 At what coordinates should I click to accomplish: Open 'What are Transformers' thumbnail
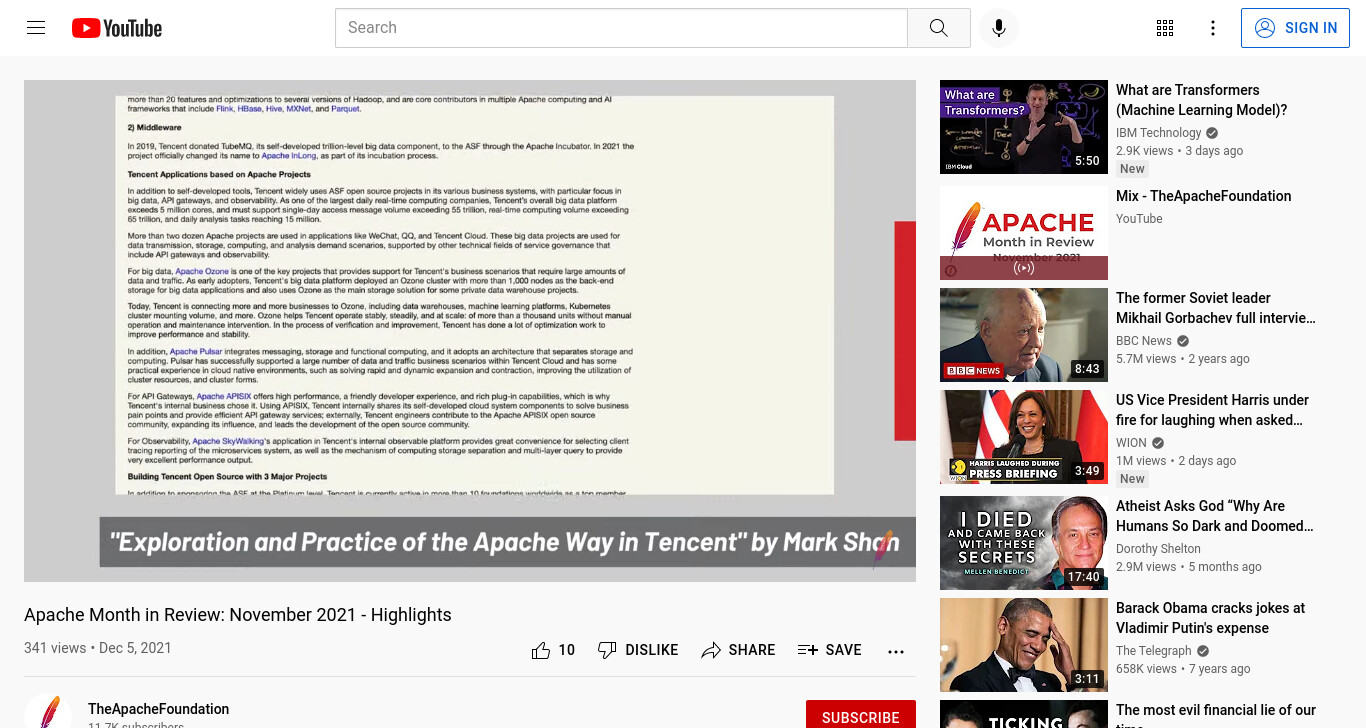point(1024,127)
